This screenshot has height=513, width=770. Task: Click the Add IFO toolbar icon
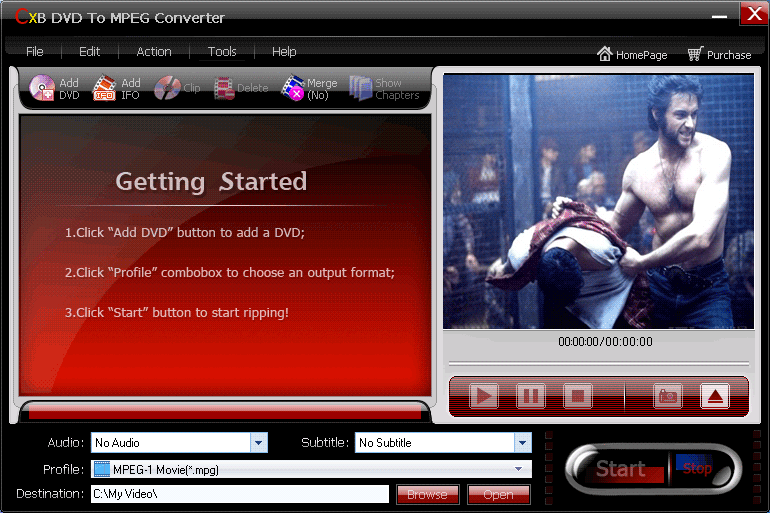point(104,88)
